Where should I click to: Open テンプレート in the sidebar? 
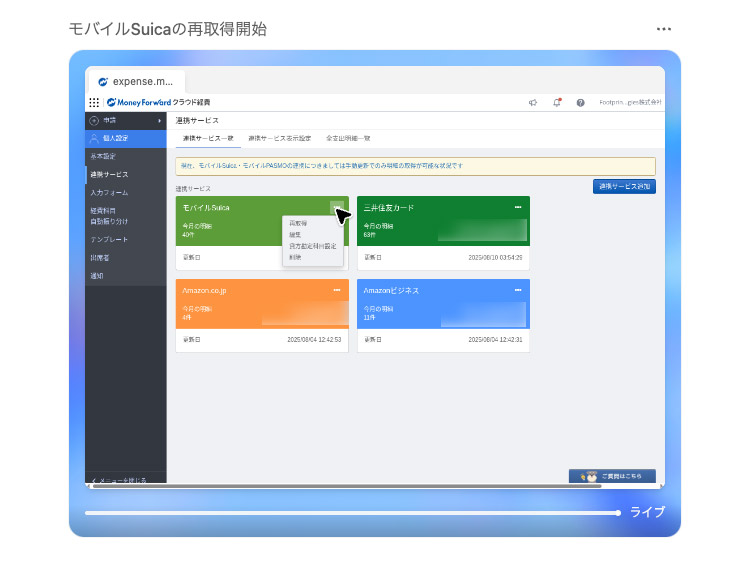coord(126,239)
